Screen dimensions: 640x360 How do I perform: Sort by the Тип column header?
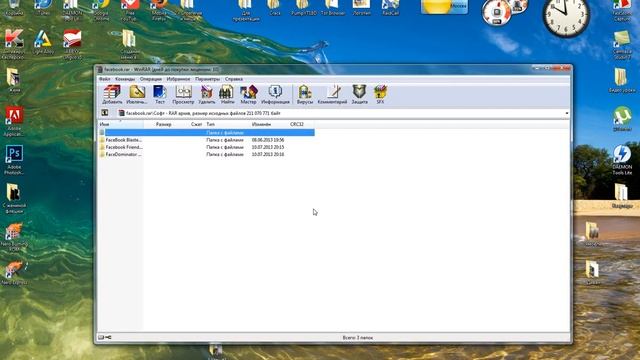tap(227, 124)
